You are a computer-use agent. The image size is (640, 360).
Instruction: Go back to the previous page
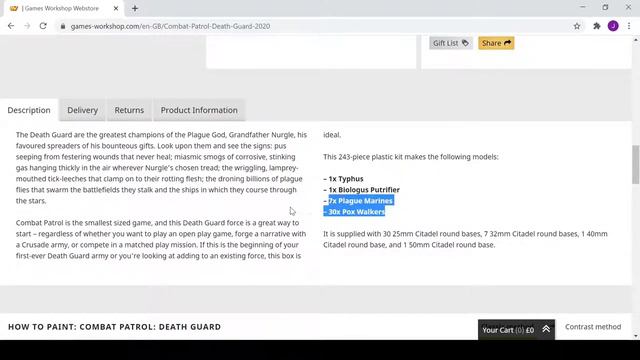[11, 26]
